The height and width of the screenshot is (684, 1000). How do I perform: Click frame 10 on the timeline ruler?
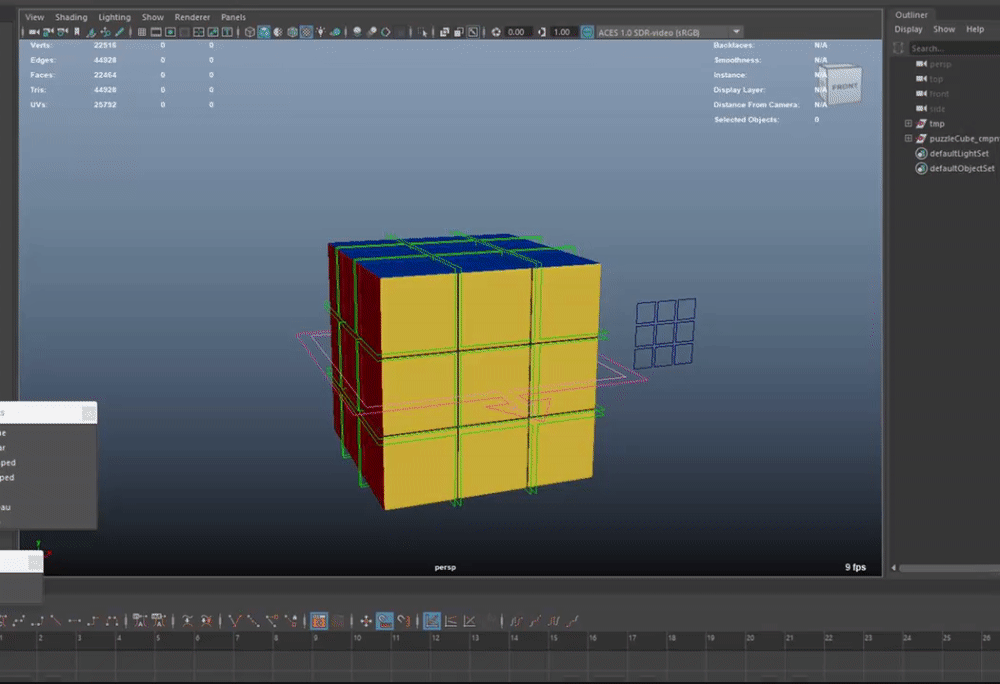pos(357,638)
